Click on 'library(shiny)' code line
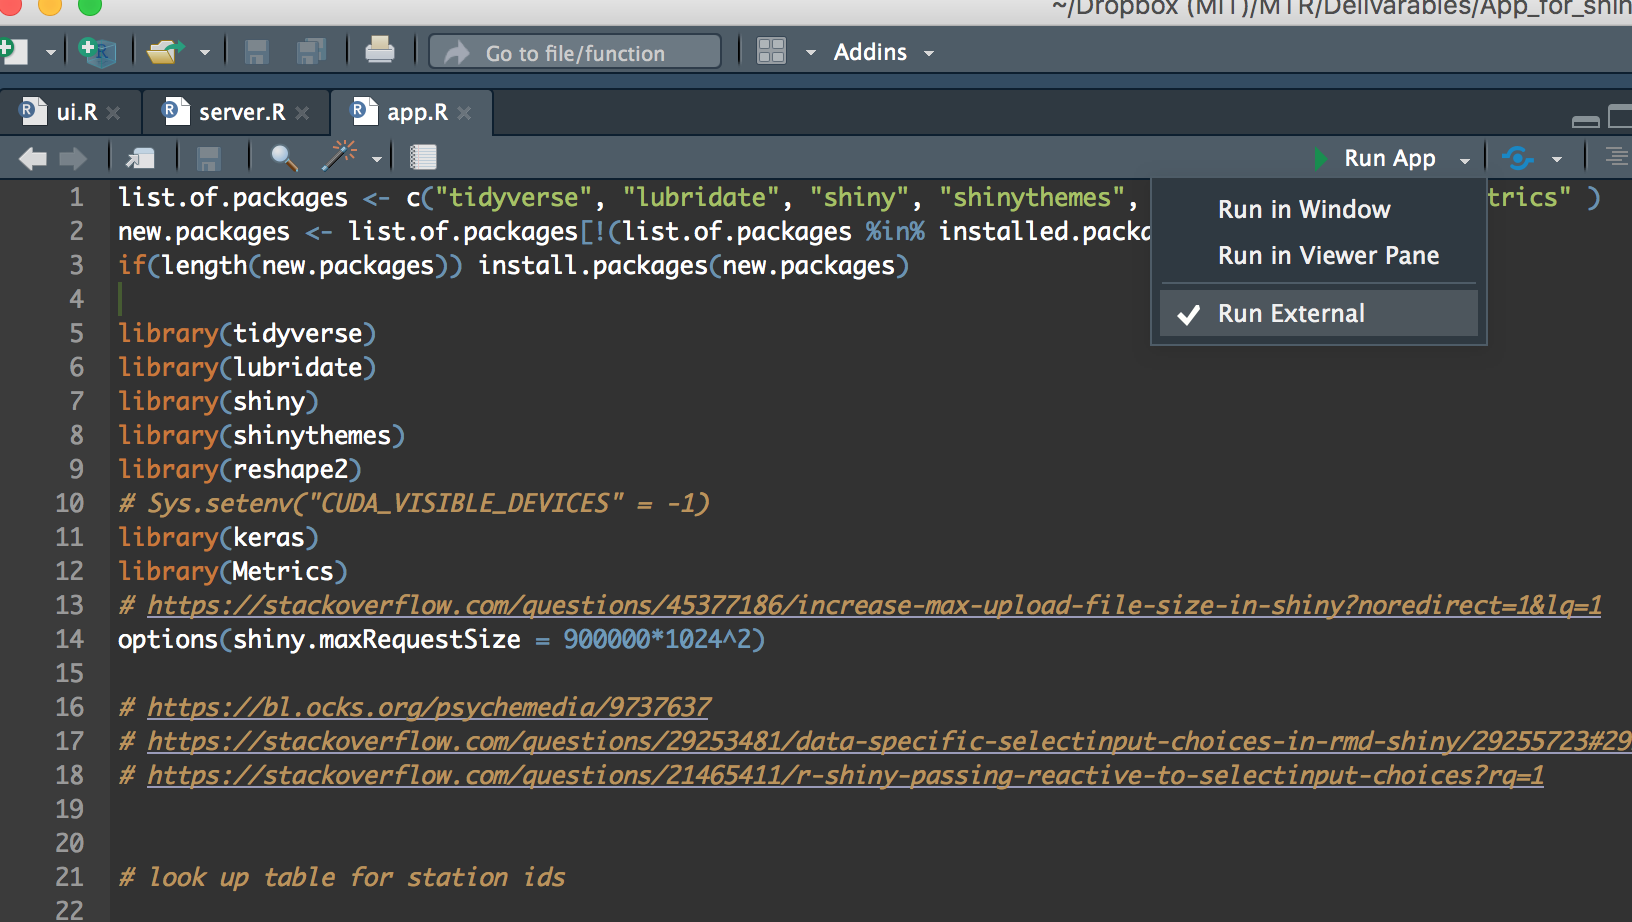This screenshot has width=1632, height=922. click(218, 401)
